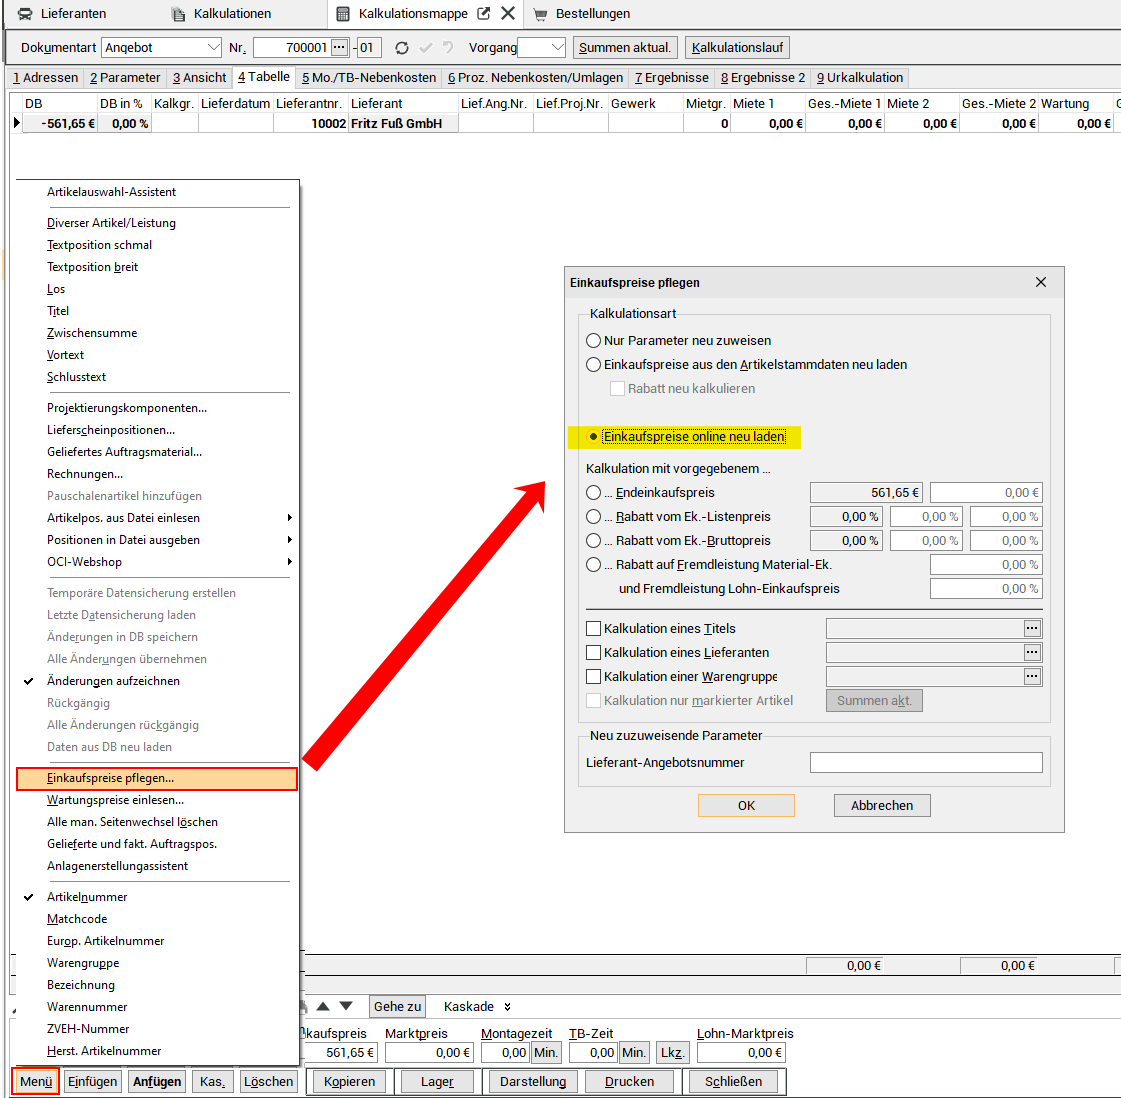1121x1098 pixels.
Task: Open the ellipsis lookup for Kalkulation eines Titels
Action: click(x=1032, y=628)
